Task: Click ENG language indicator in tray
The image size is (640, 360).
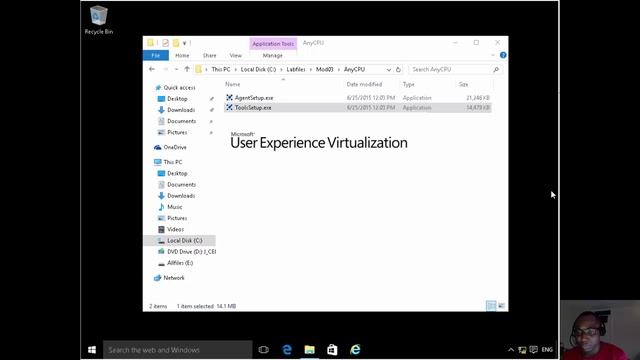Action: (x=547, y=350)
